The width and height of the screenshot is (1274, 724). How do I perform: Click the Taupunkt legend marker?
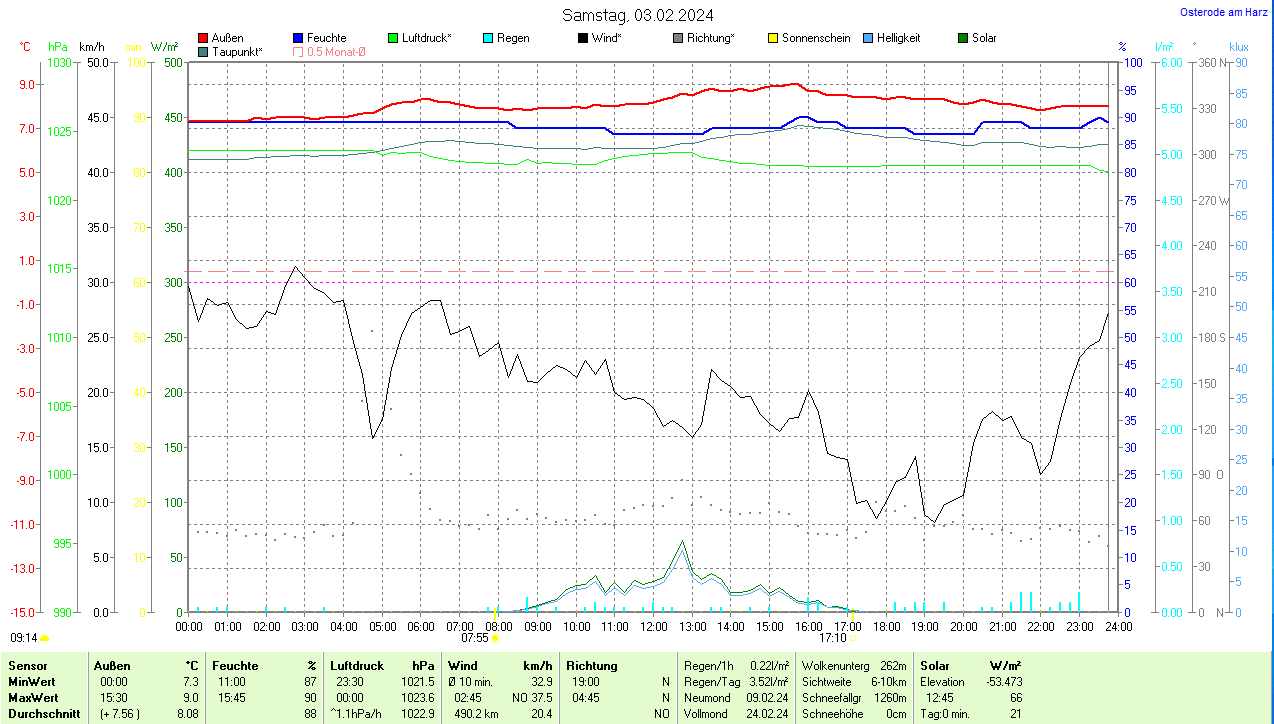click(x=204, y=51)
